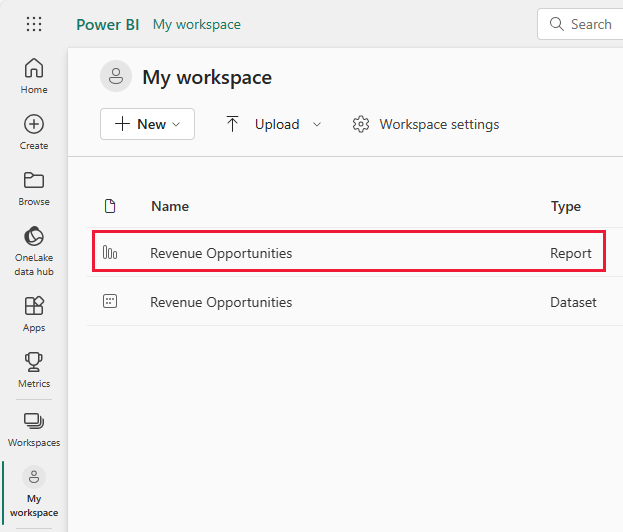Open the app launcher waffle grid
This screenshot has width=623, height=532.
[34, 24]
